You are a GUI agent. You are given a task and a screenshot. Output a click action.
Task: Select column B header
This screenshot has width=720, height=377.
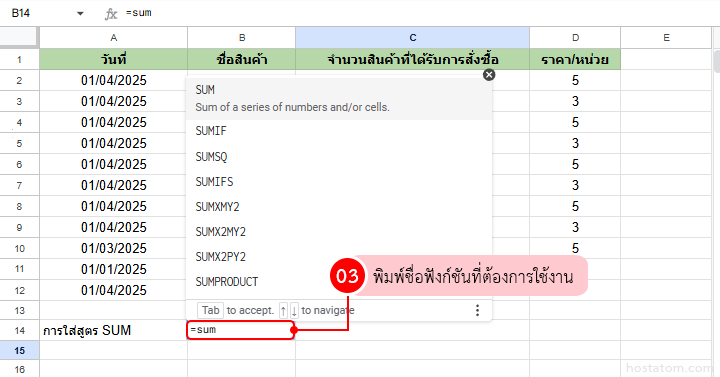tap(242, 38)
